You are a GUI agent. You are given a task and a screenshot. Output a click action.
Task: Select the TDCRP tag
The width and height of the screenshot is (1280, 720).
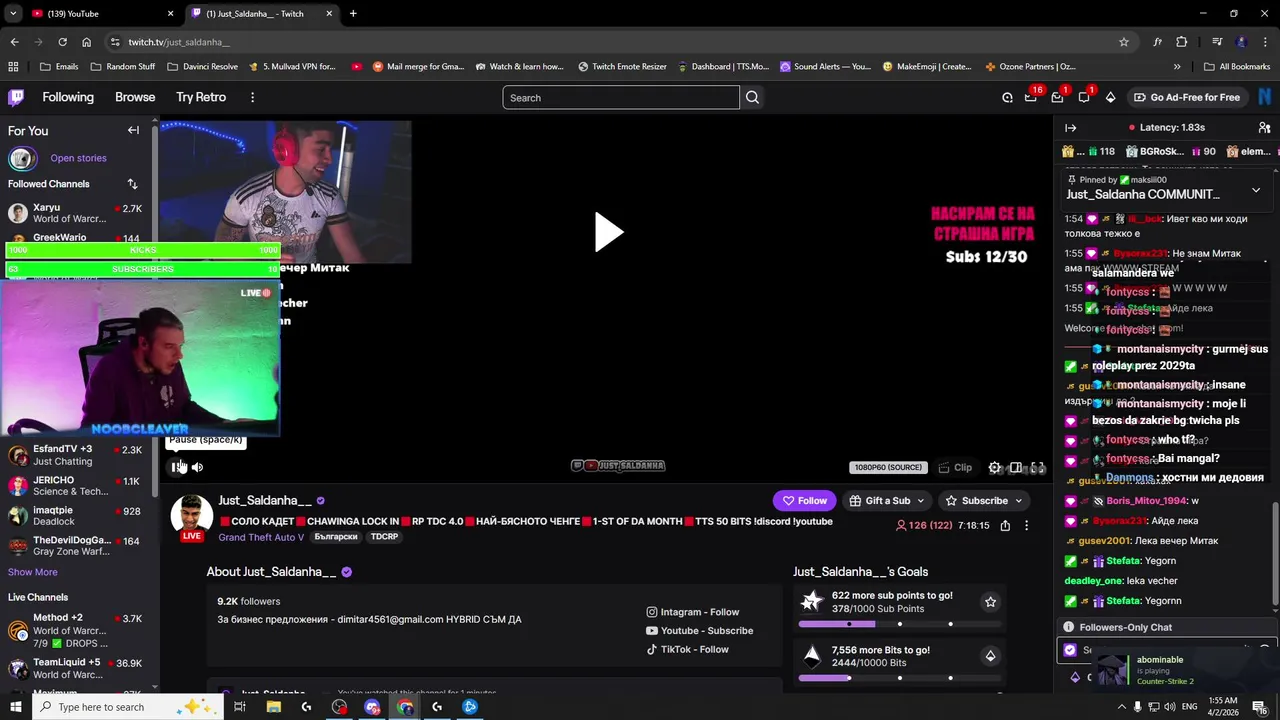[384, 537]
